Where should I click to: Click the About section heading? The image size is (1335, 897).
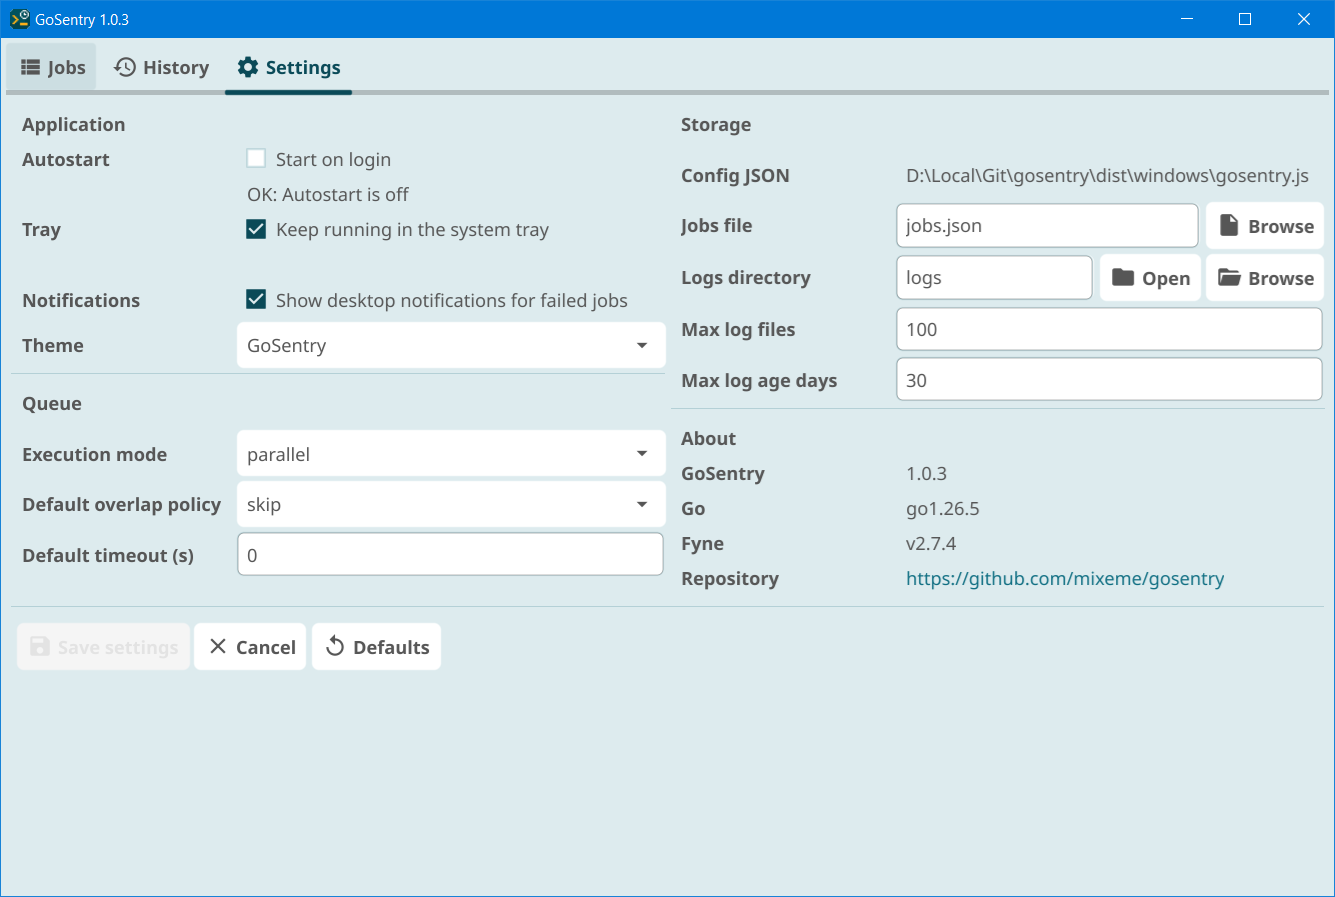(708, 439)
